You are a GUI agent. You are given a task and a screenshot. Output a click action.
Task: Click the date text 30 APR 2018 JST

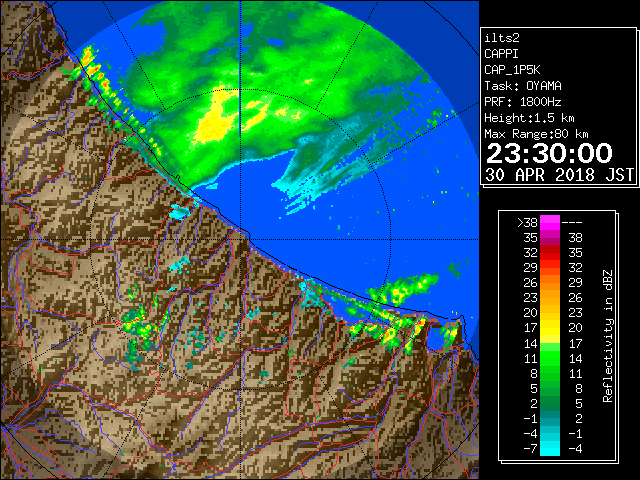[559, 175]
